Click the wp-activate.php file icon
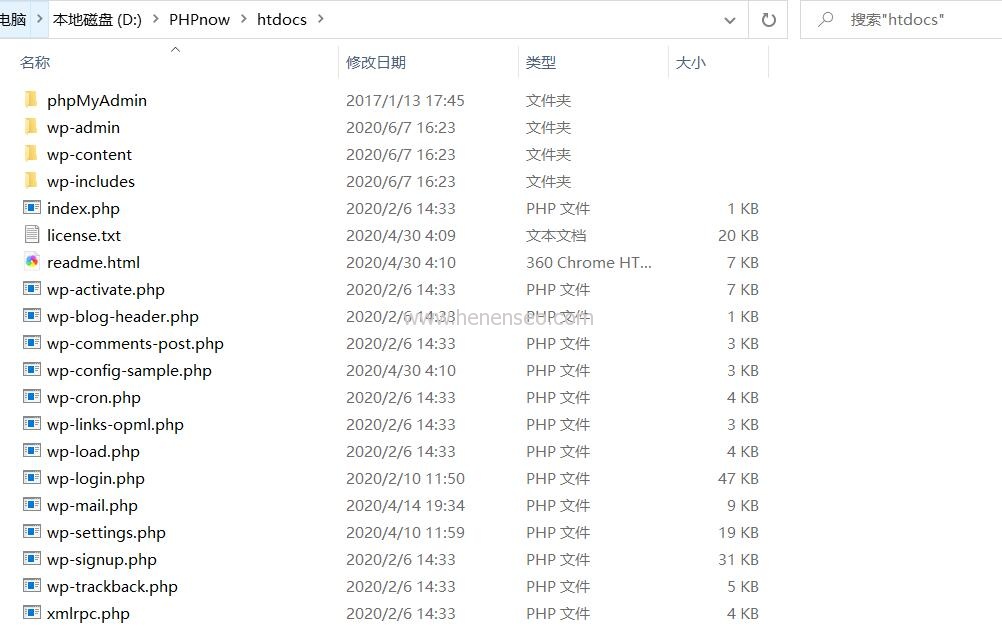 pos(32,289)
